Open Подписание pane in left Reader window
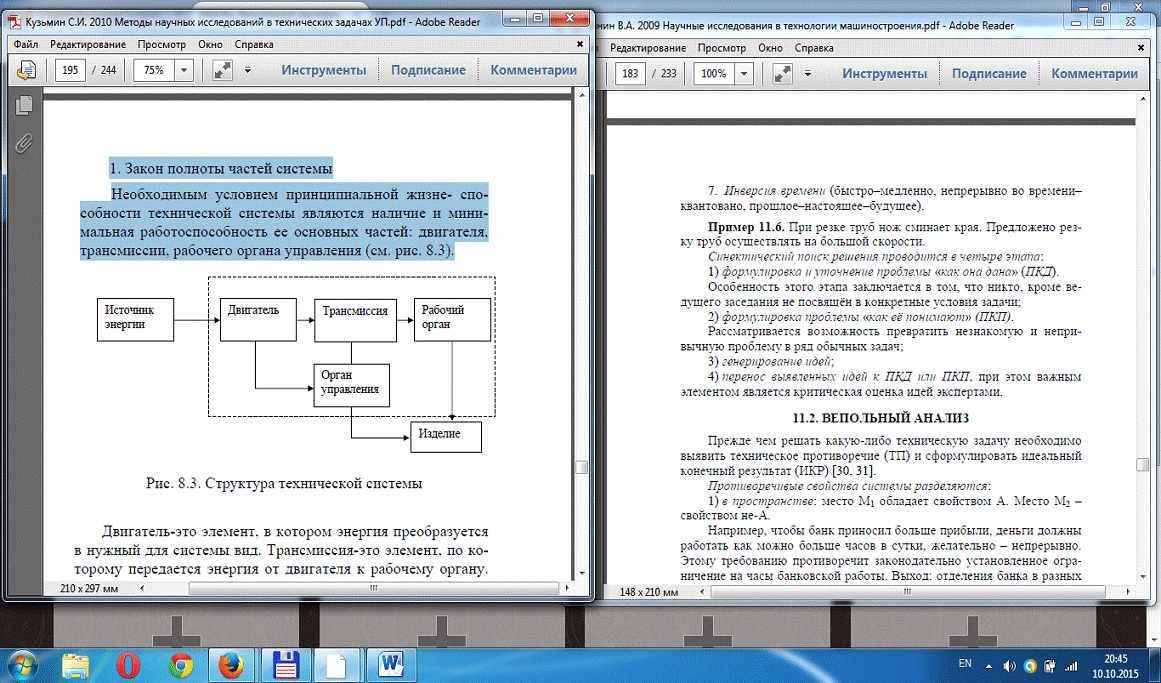 429,70
